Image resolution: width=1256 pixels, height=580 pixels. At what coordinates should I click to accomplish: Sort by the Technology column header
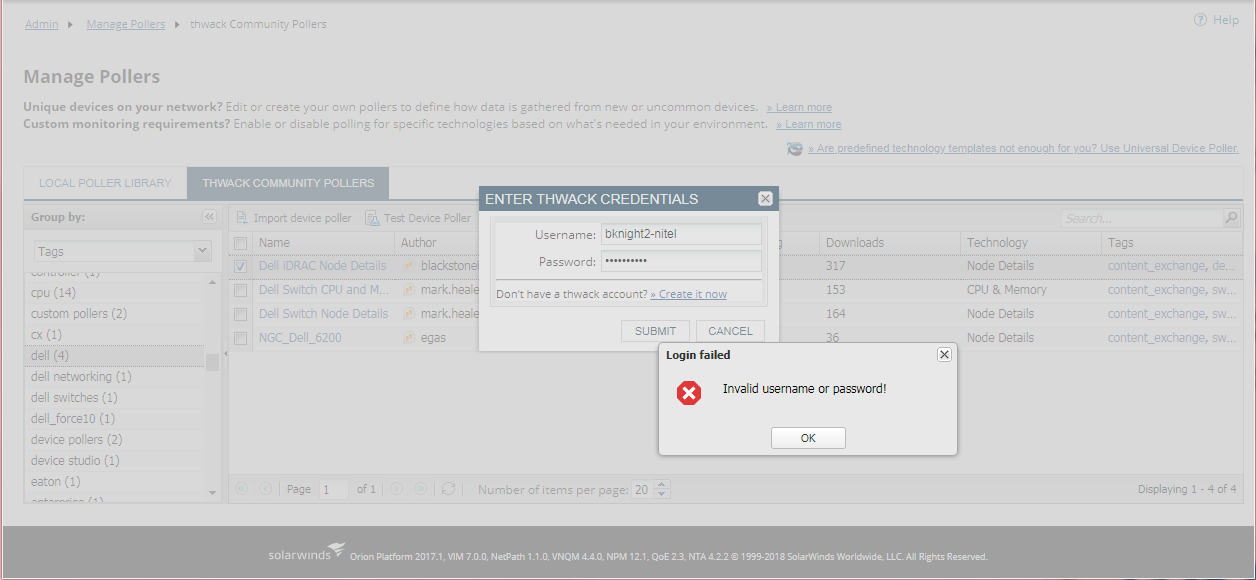tap(1030, 242)
